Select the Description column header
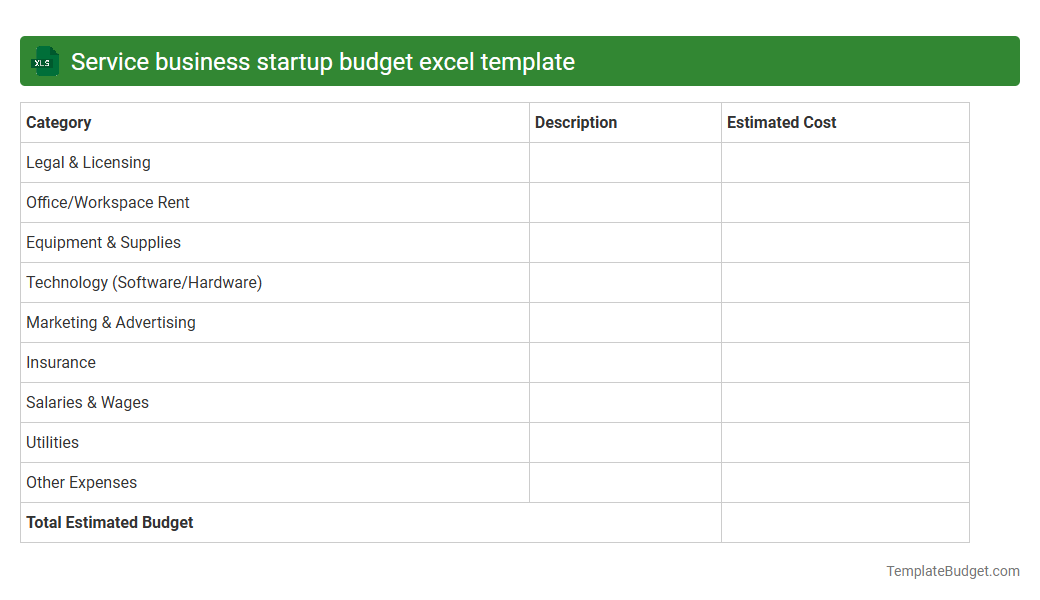This screenshot has width=1040, height=600. point(576,122)
